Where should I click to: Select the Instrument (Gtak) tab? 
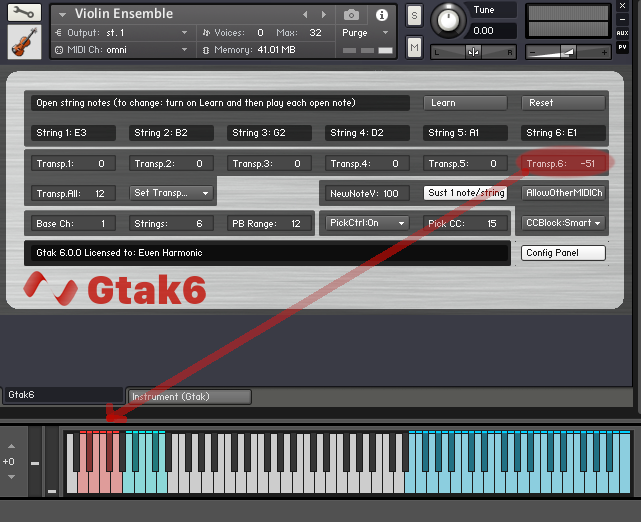tap(189, 397)
